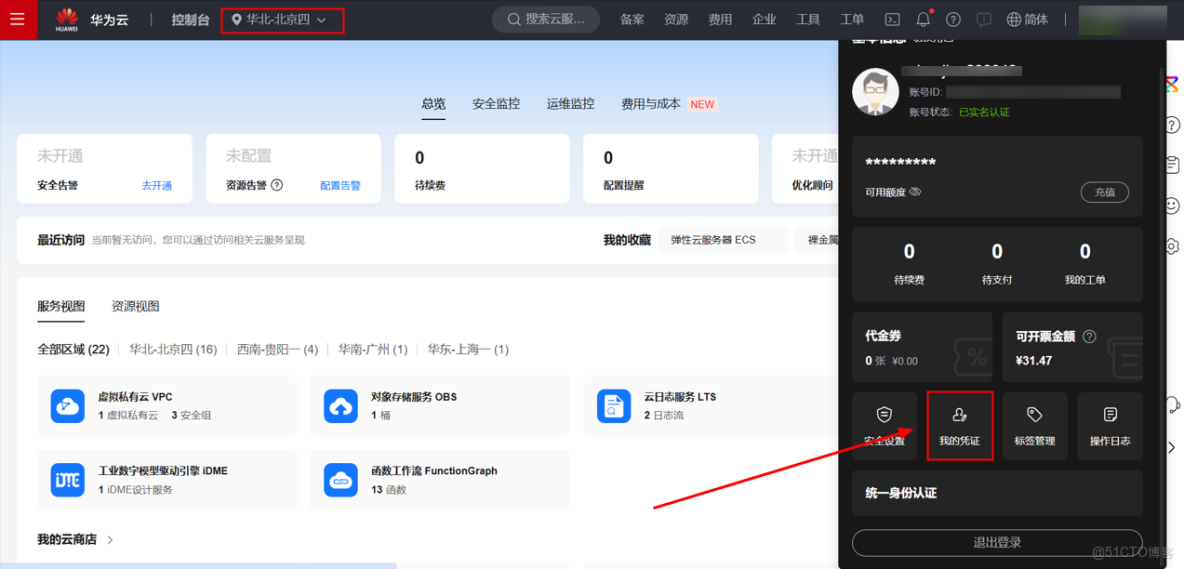Expand the right sidebar chevron arrow
Image resolution: width=1184 pixels, height=569 pixels.
[1172, 448]
